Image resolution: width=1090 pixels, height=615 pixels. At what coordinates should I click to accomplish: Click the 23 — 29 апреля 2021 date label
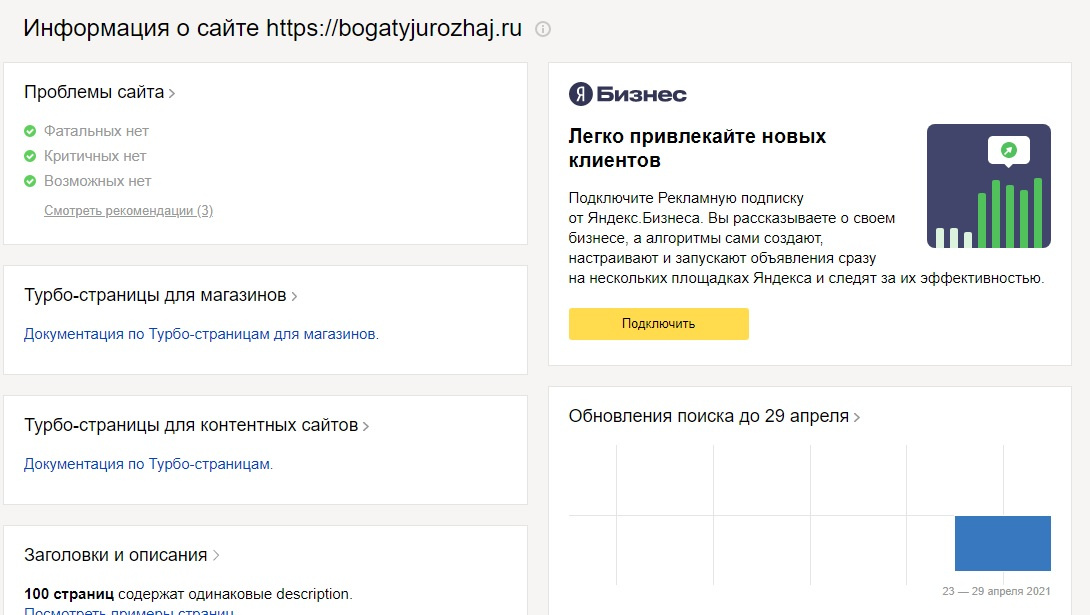[x=996, y=590]
